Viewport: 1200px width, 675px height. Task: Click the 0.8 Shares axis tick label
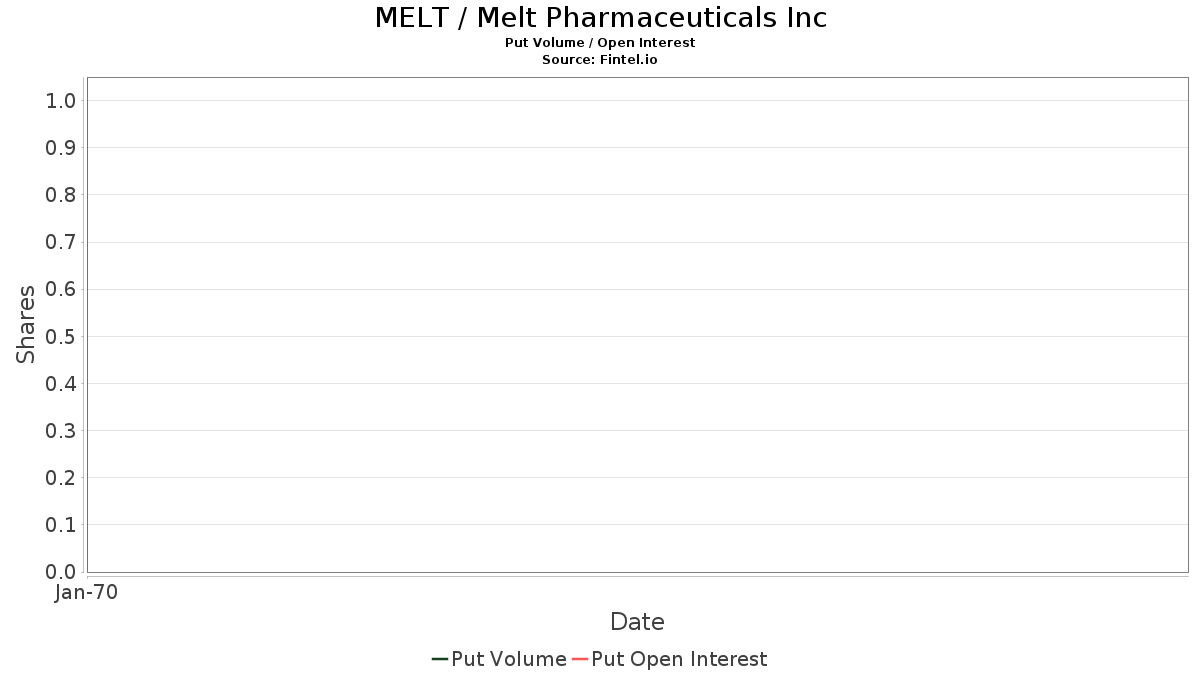tap(61, 195)
